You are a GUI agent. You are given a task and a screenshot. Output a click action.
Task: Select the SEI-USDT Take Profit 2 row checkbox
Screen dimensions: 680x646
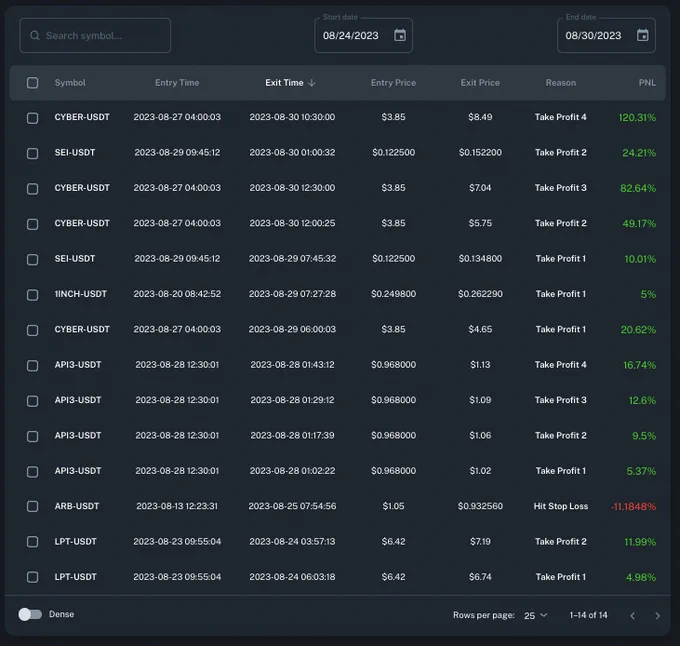point(33,153)
